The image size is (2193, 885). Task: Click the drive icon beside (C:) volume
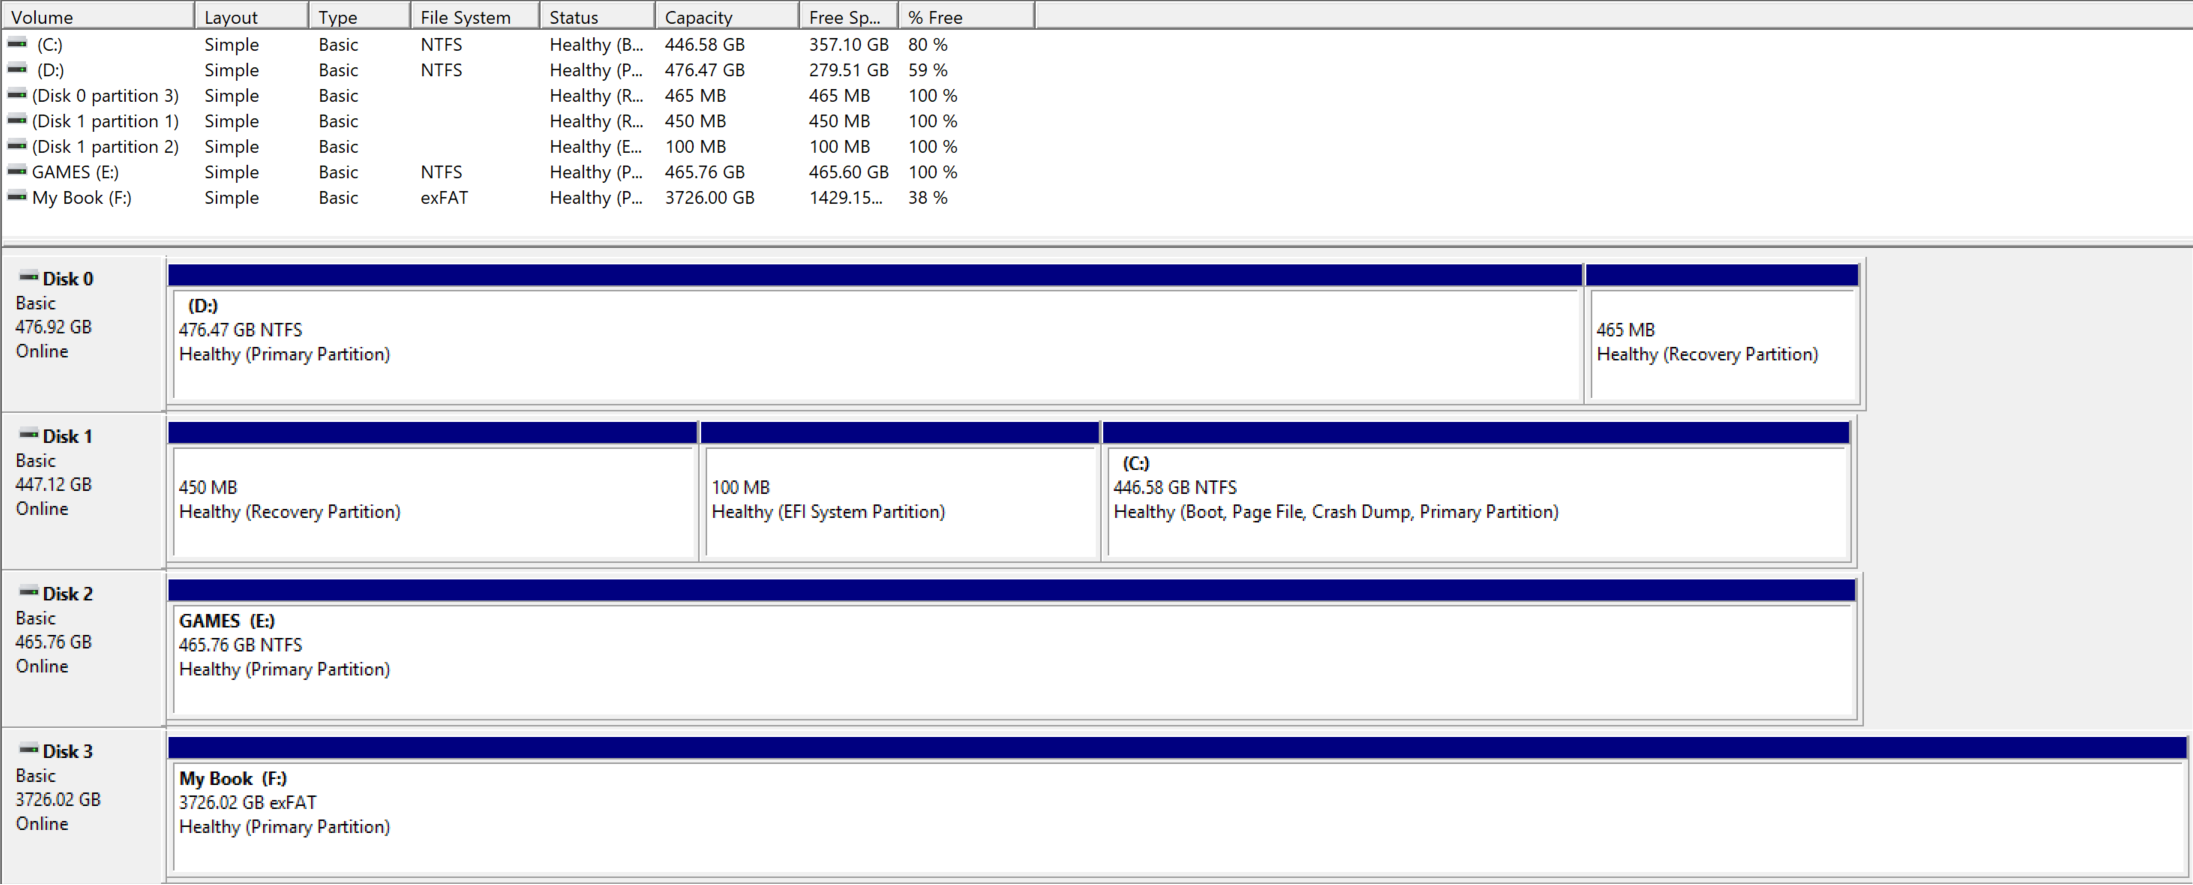[17, 44]
